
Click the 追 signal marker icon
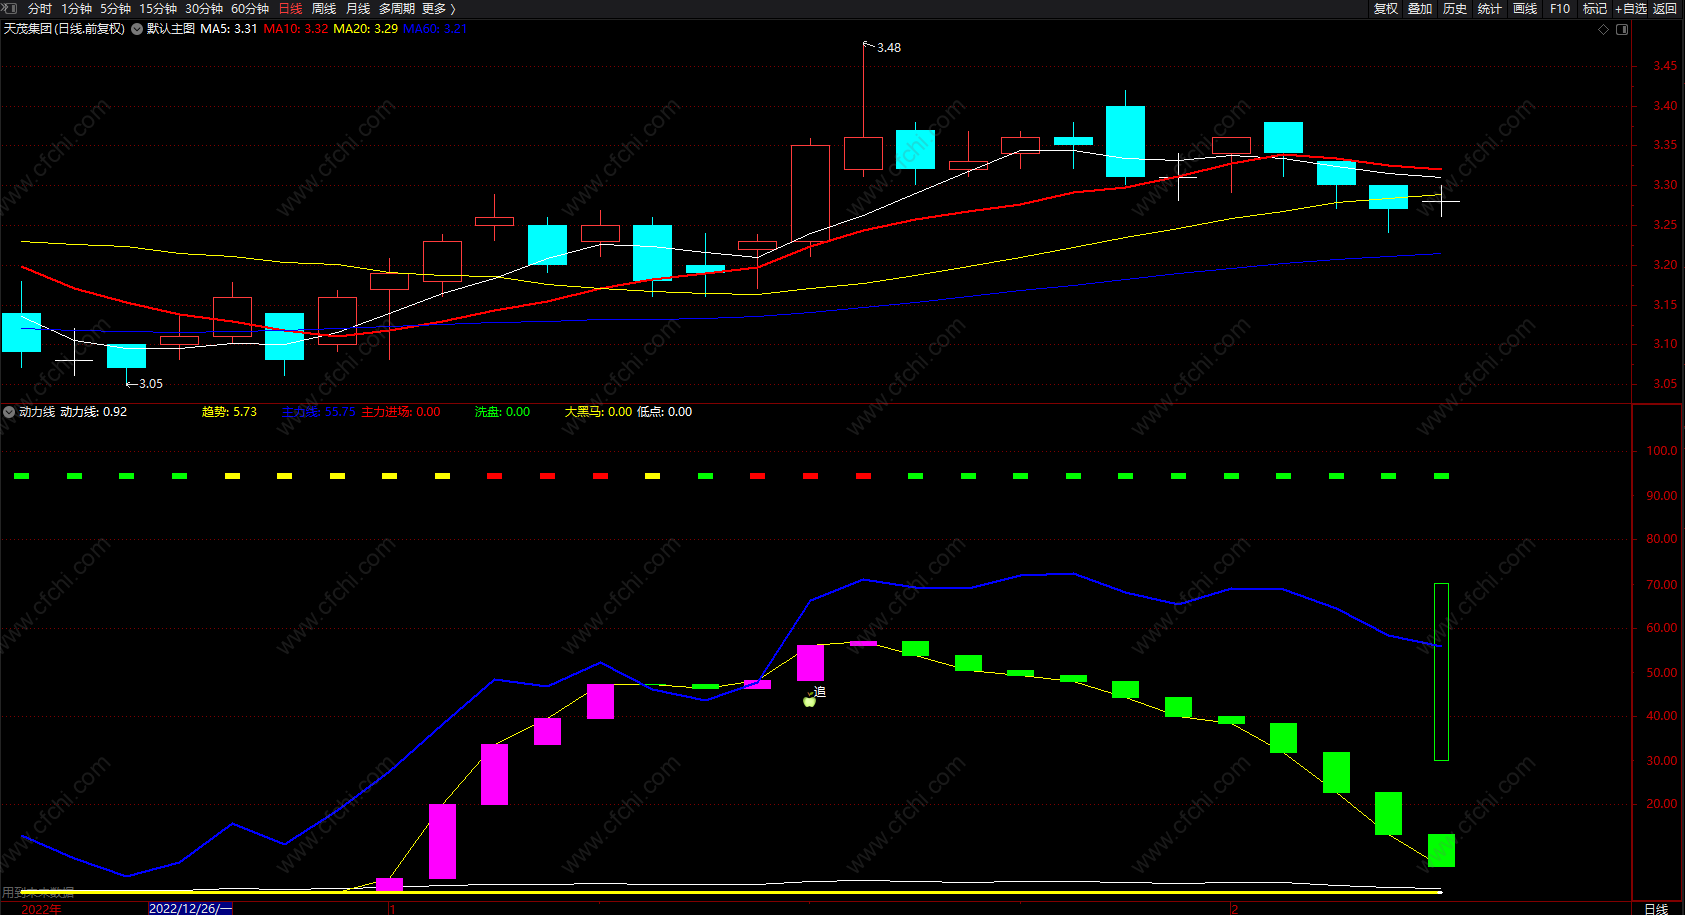815,696
